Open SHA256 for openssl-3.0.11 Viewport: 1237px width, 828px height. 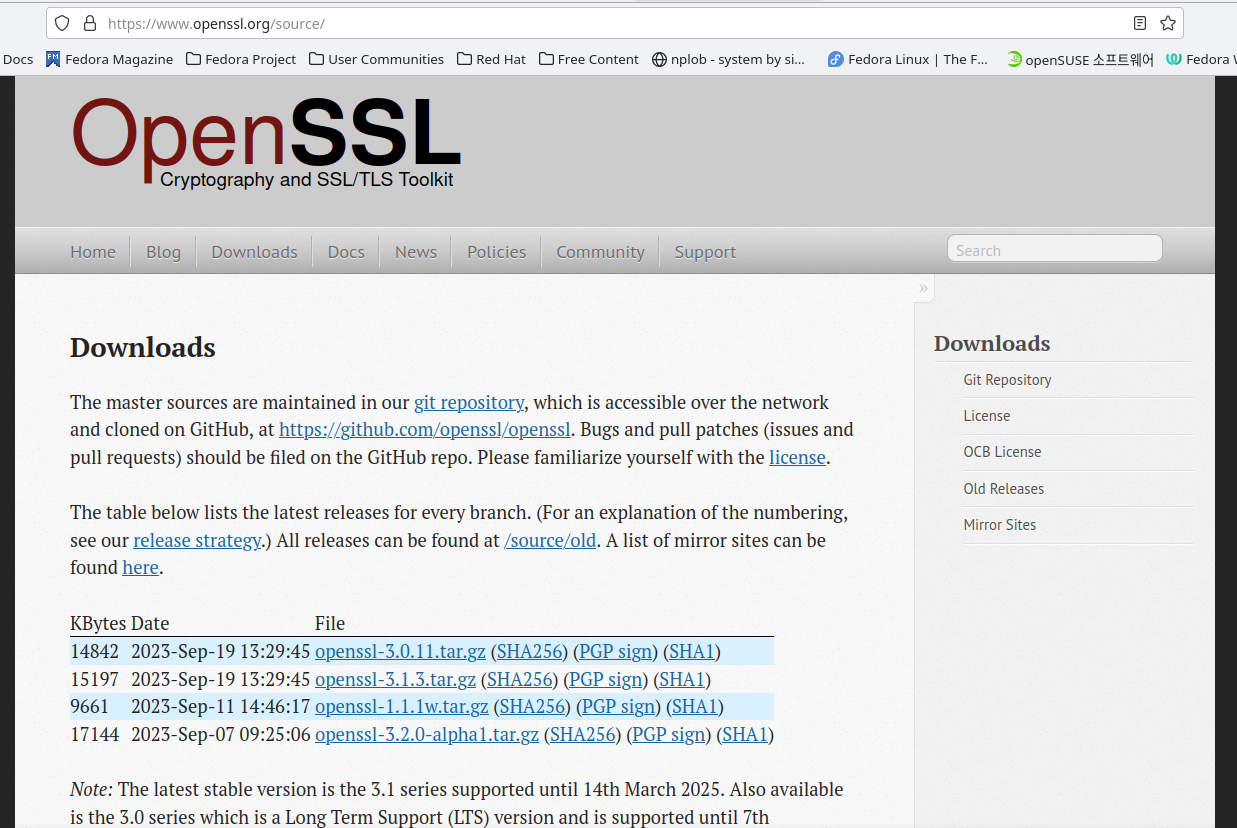[x=532, y=652]
